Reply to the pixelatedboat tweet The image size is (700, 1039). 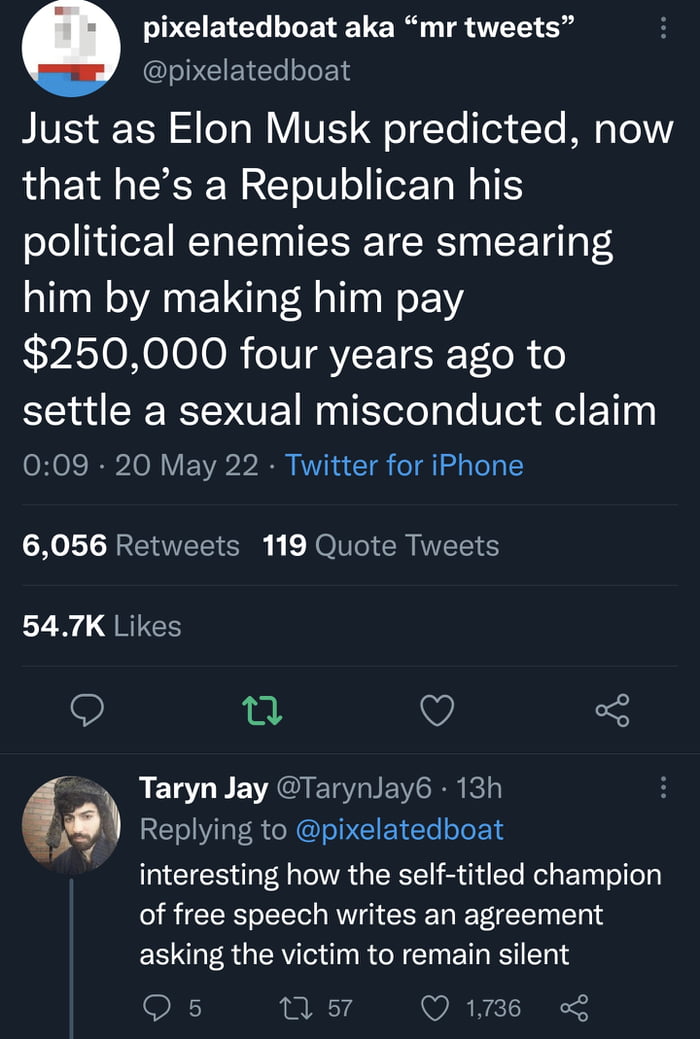pos(87,711)
